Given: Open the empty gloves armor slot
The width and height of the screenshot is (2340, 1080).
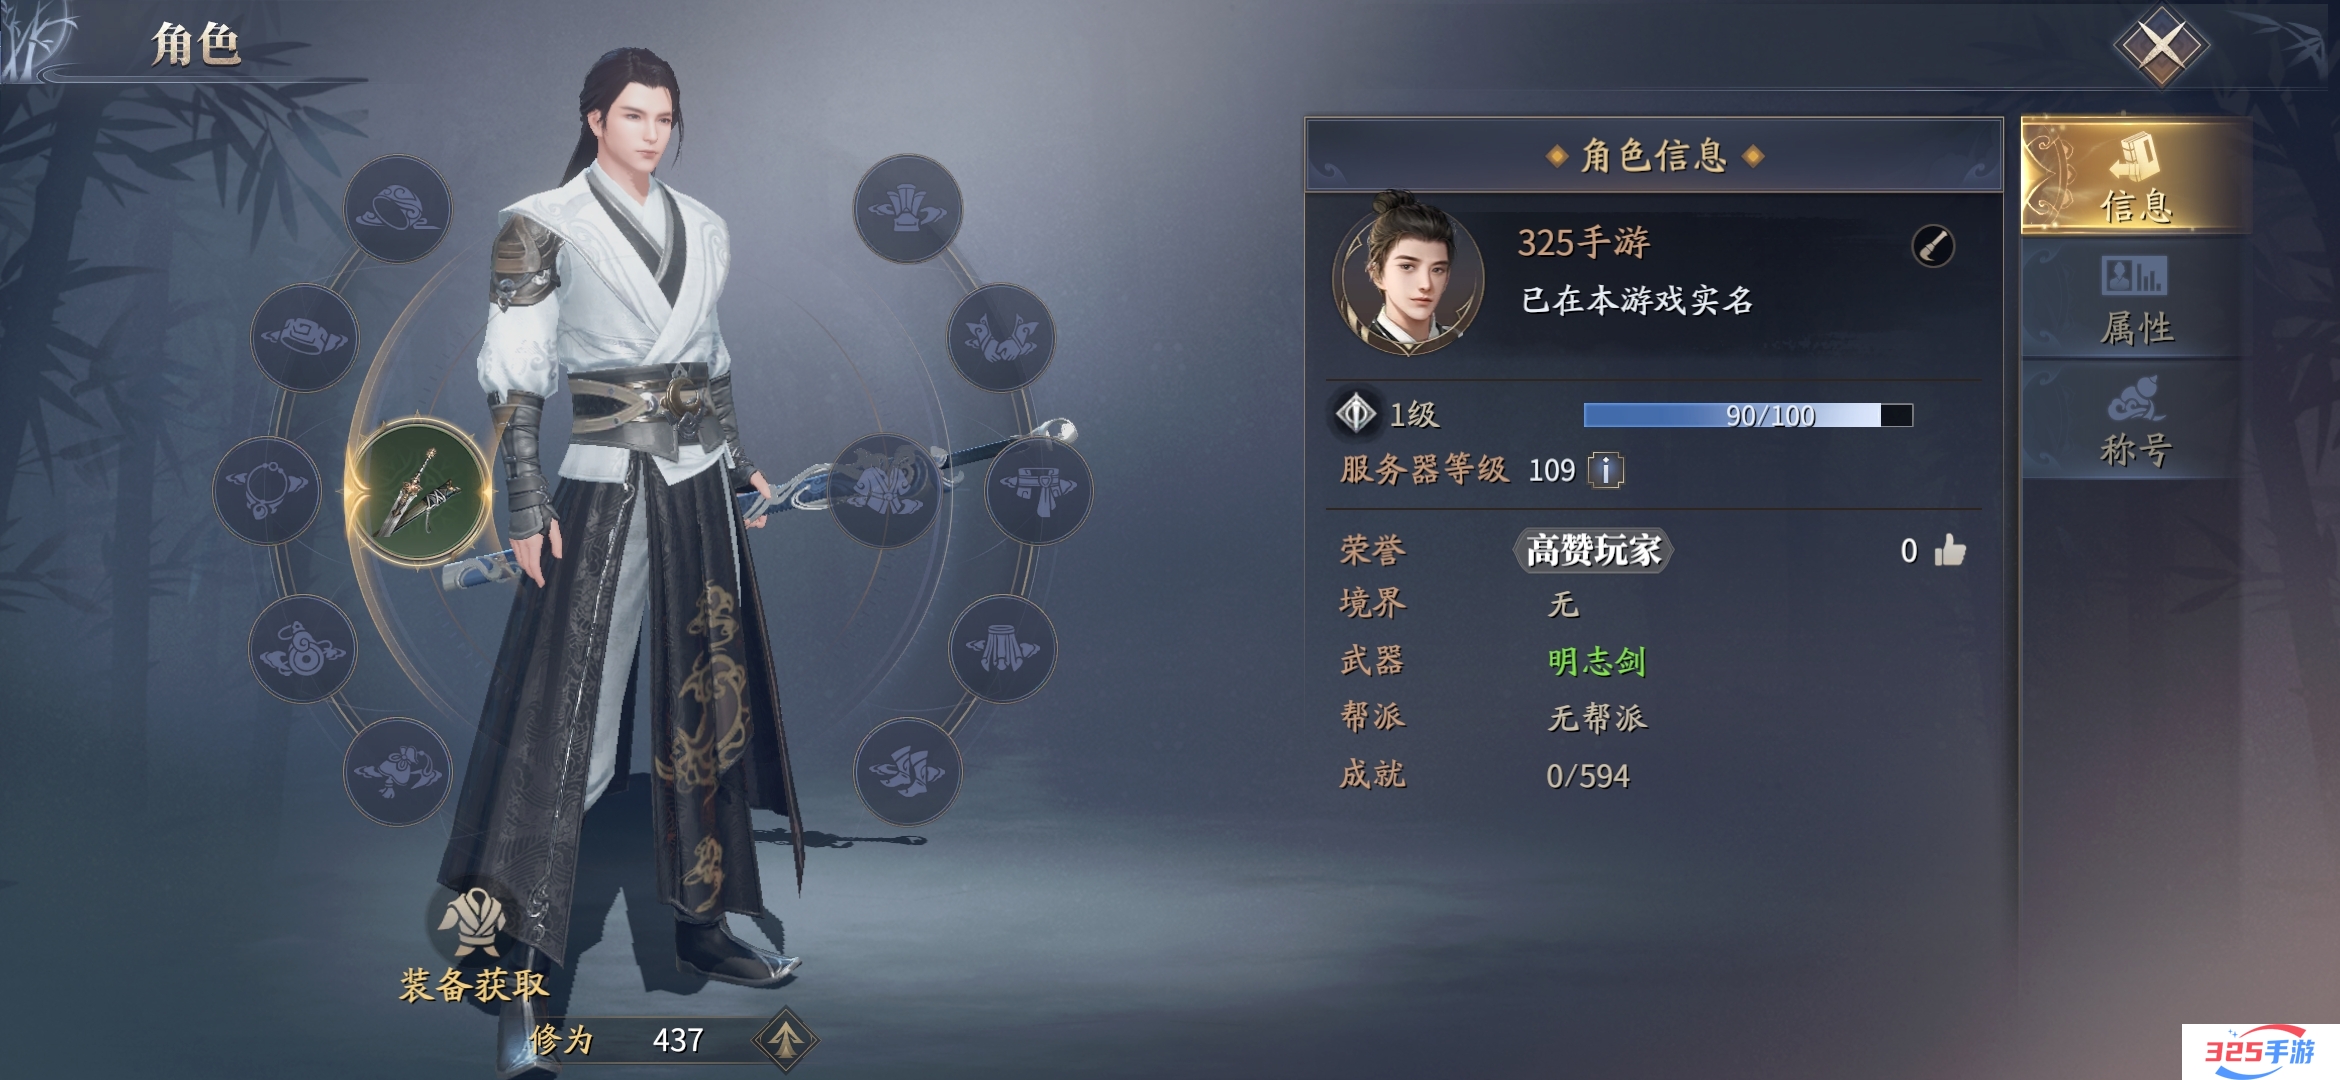Looking at the screenshot, I should tap(1000, 337).
